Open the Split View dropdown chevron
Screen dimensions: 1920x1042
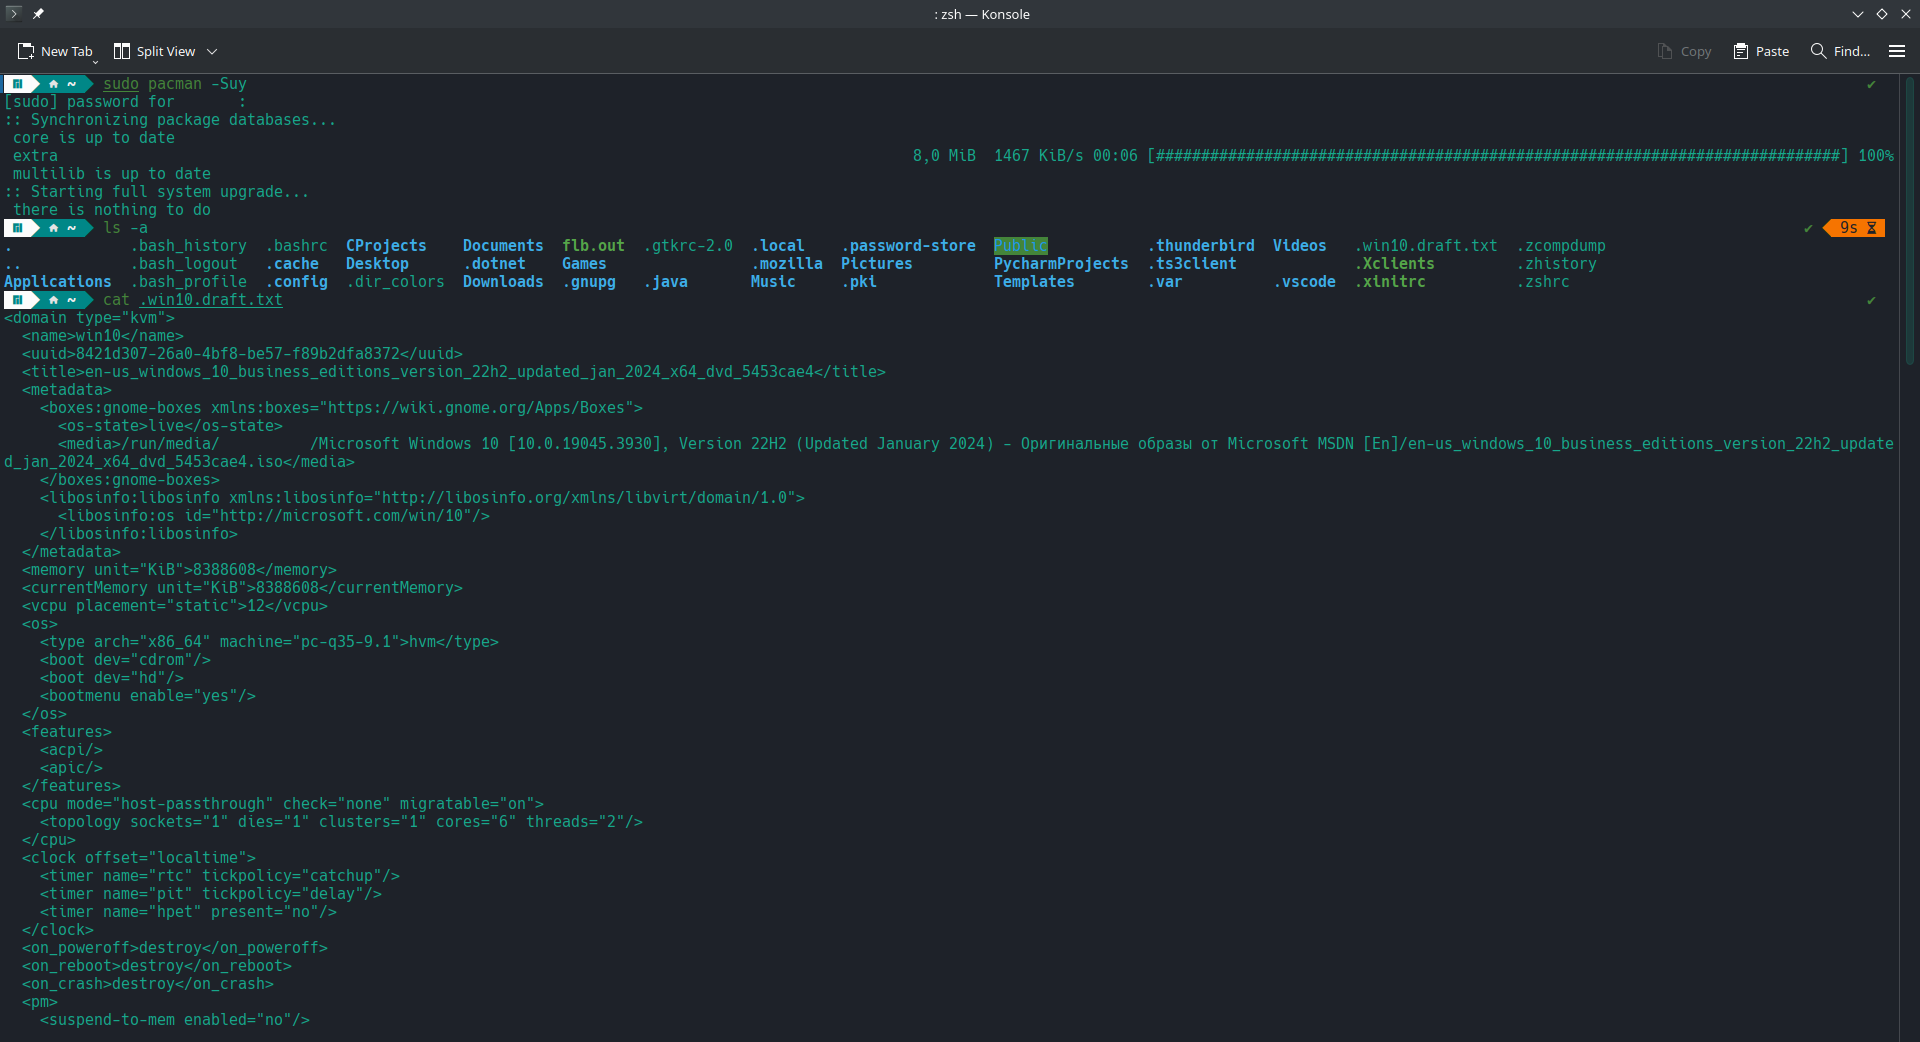tap(212, 51)
